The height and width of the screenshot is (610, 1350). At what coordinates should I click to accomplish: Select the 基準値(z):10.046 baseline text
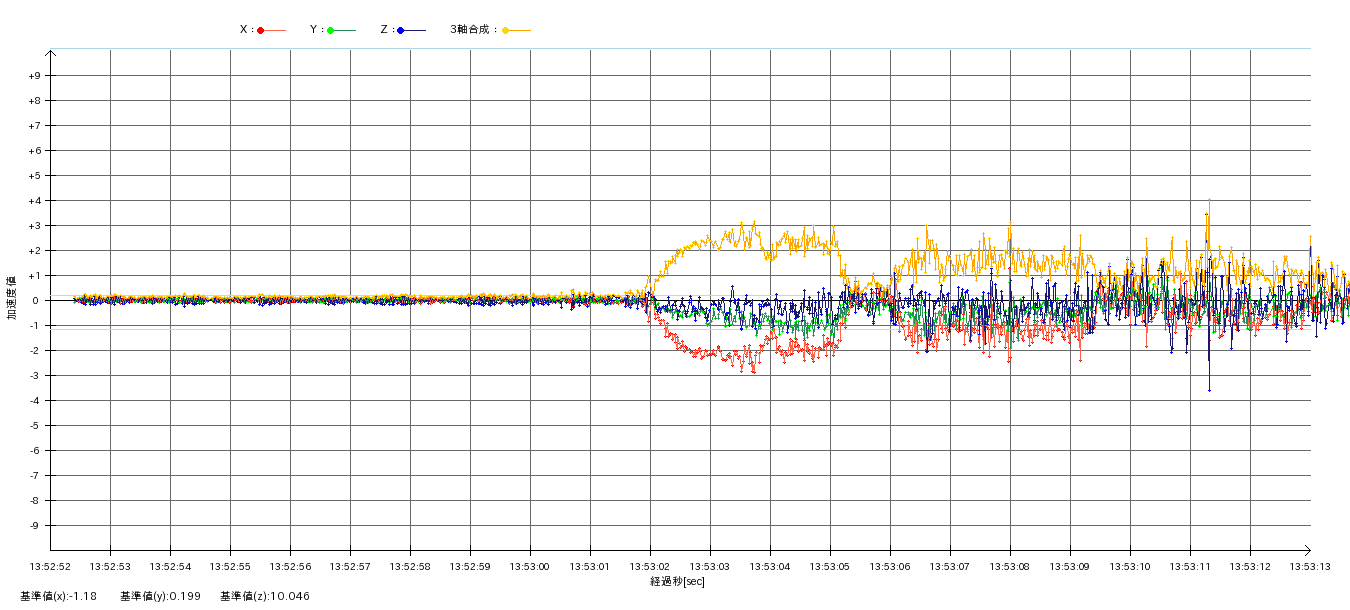(265, 597)
